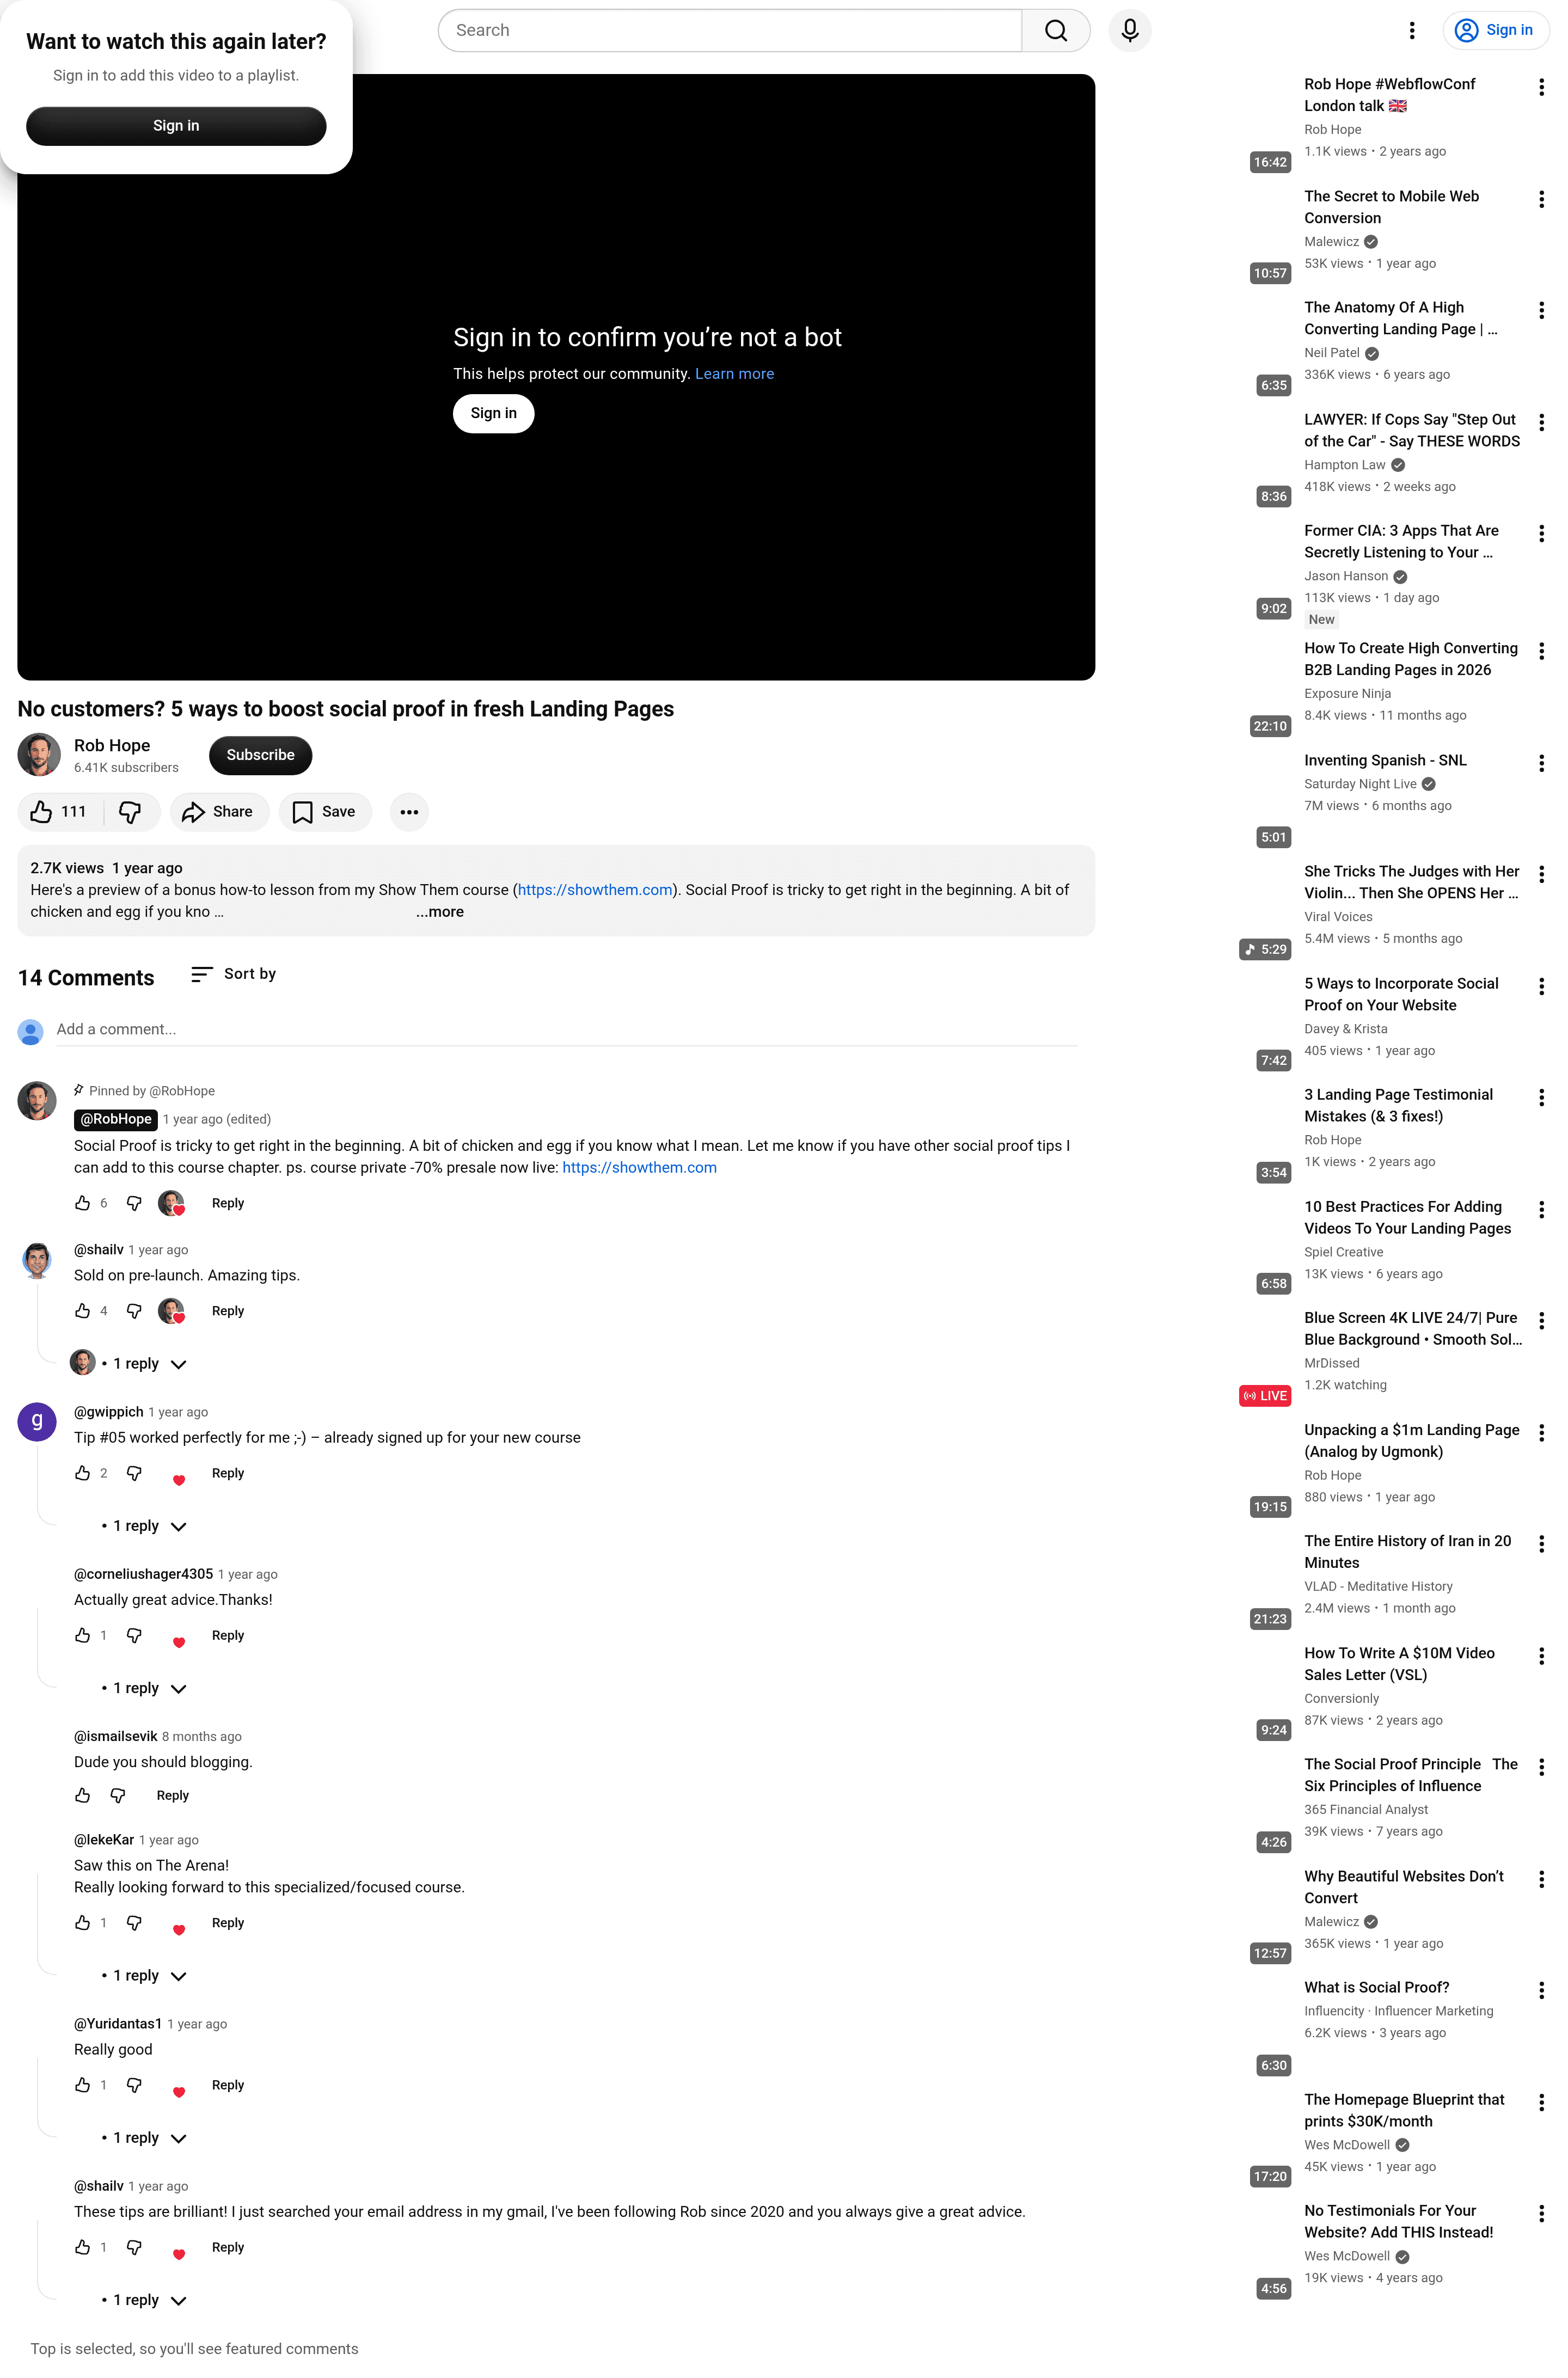Expand description with ...more

tap(440, 912)
